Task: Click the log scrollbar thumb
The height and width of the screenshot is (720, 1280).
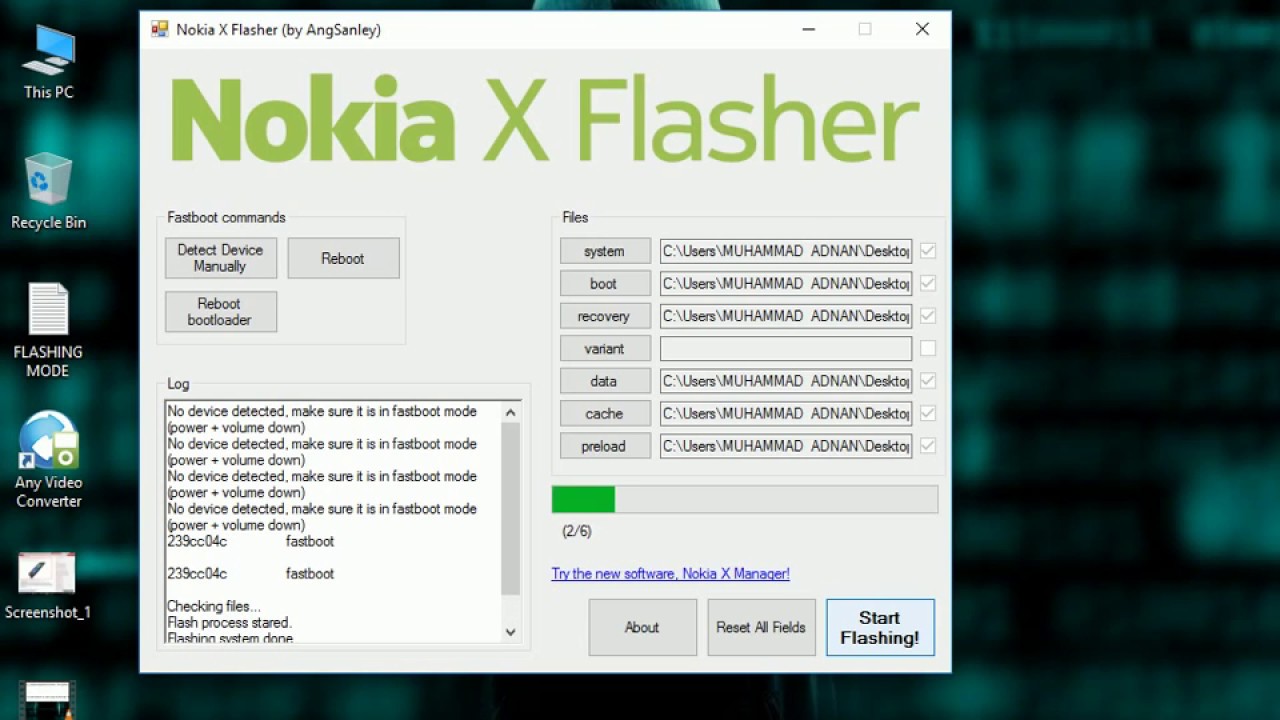Action: click(x=511, y=508)
